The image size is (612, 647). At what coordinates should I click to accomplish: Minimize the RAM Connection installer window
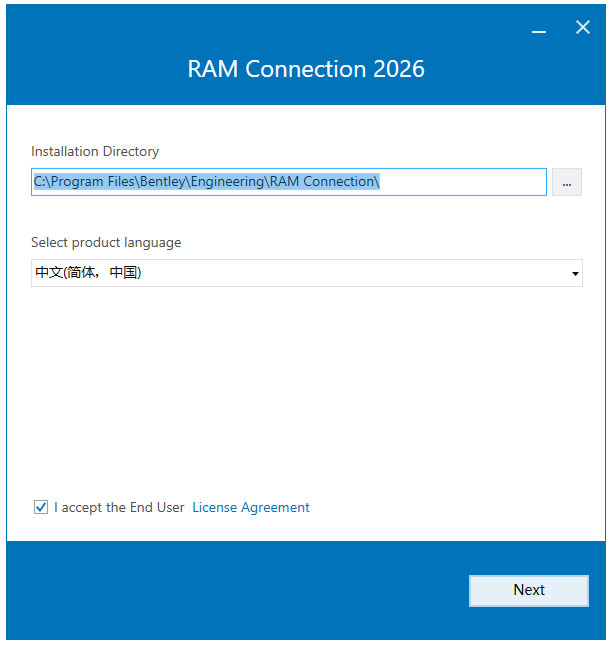click(539, 28)
